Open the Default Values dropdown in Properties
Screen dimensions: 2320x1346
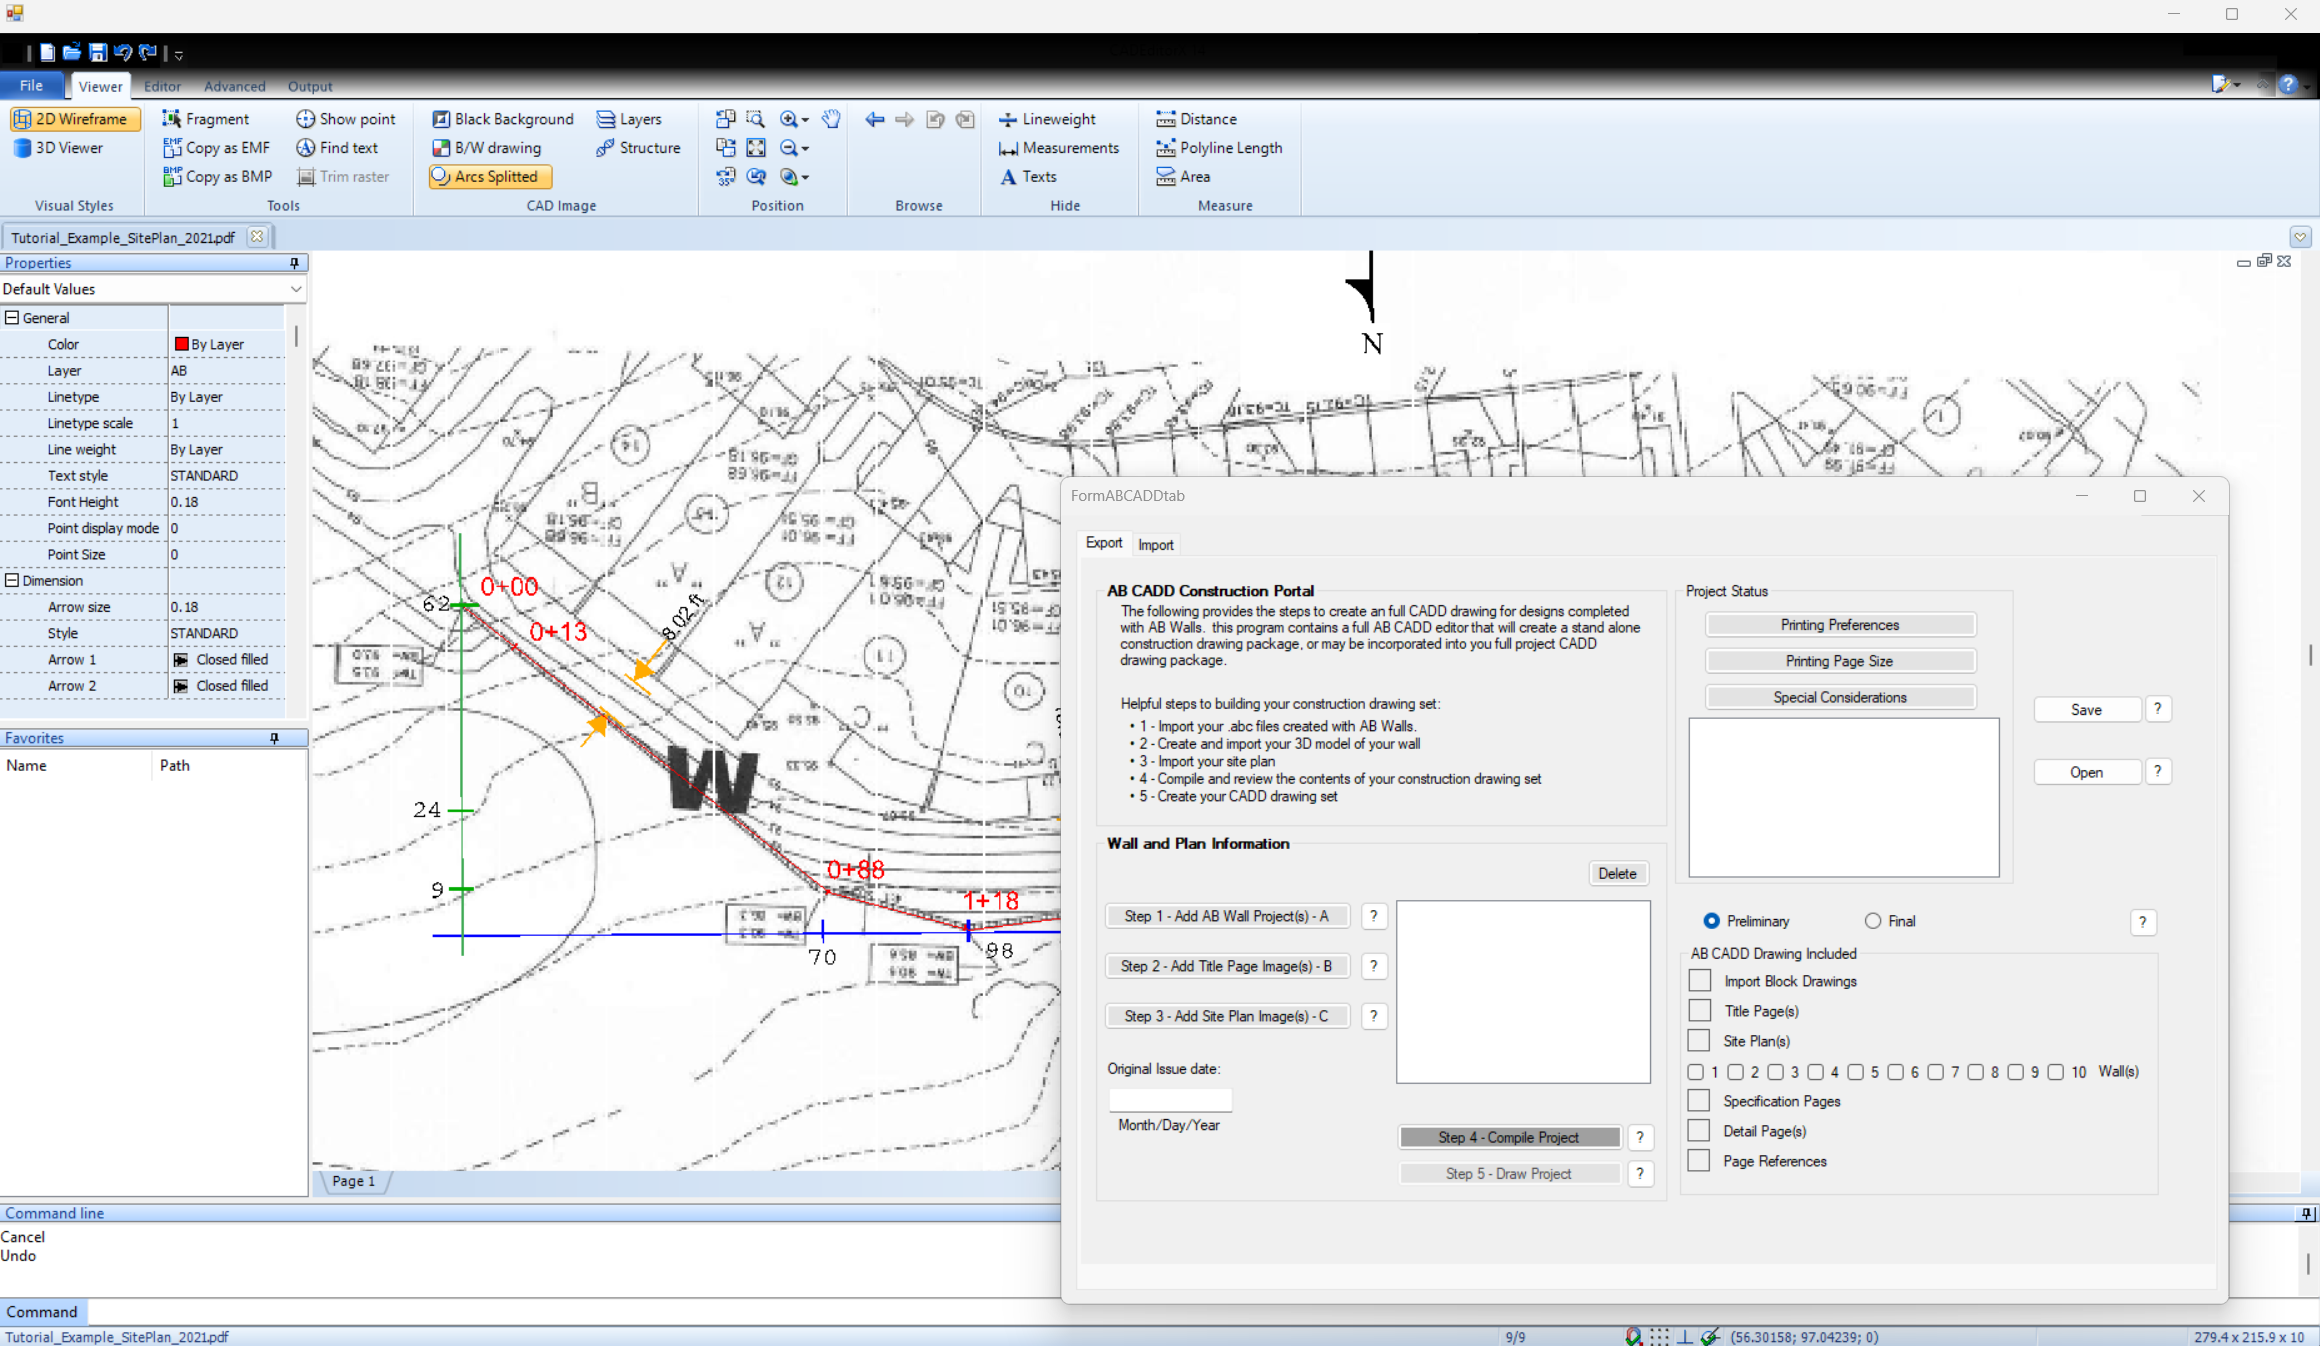tap(296, 289)
